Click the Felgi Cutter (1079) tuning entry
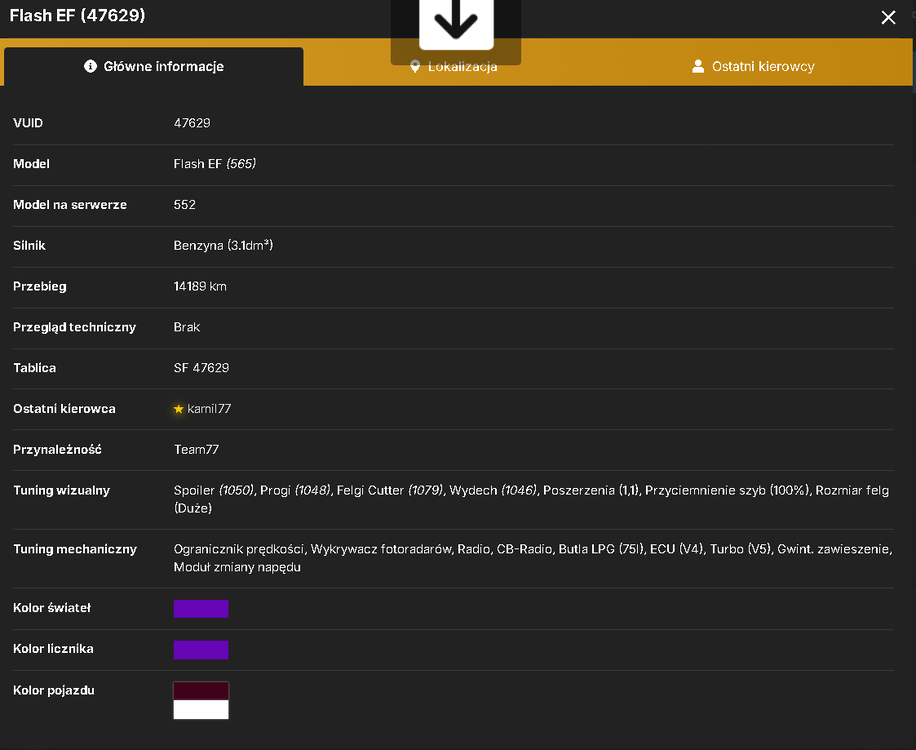Image resolution: width=916 pixels, height=750 pixels. pos(390,491)
